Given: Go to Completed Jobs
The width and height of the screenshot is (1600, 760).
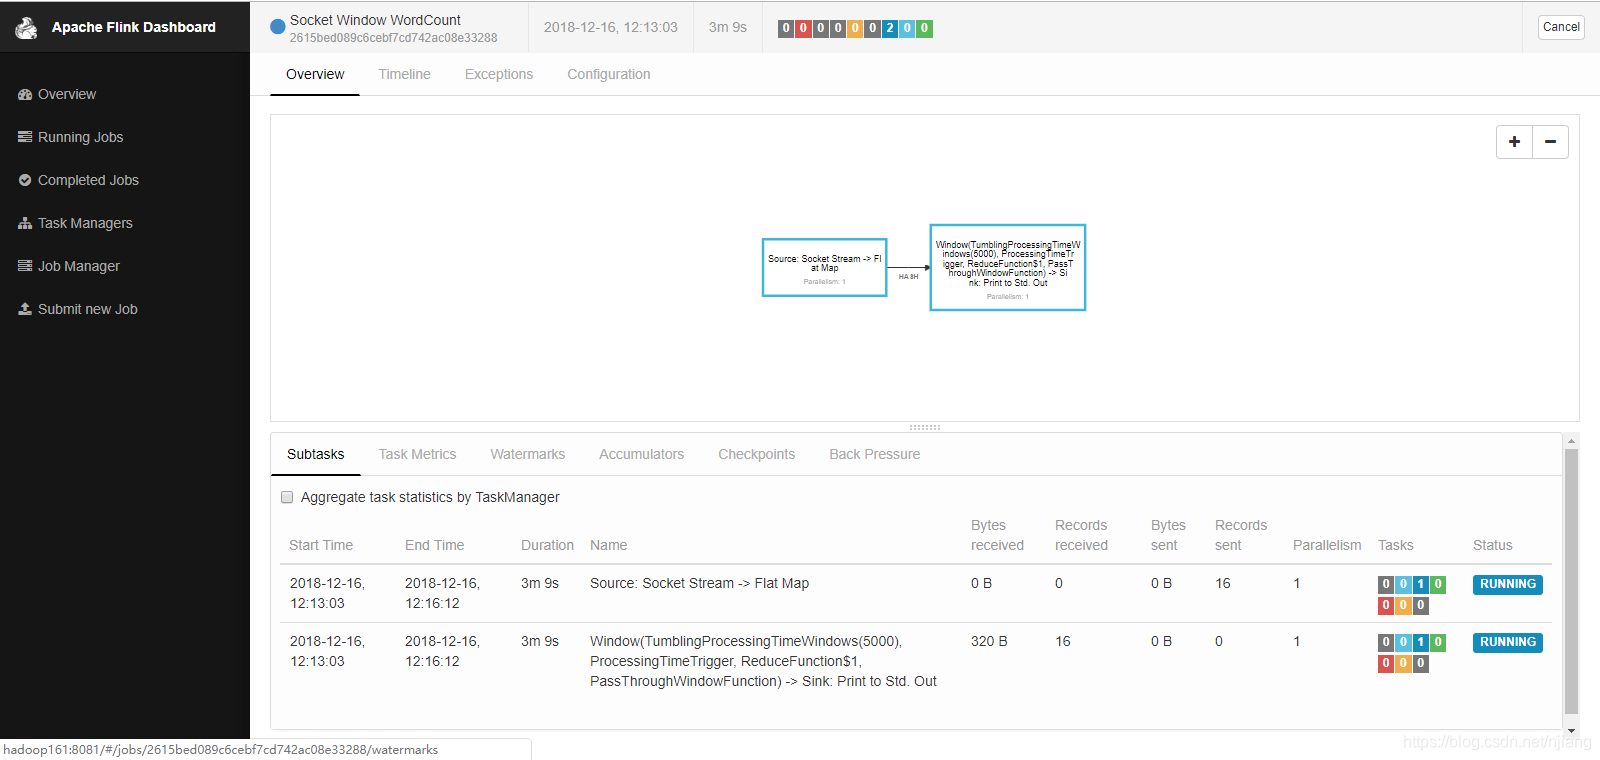Looking at the screenshot, I should 88,180.
